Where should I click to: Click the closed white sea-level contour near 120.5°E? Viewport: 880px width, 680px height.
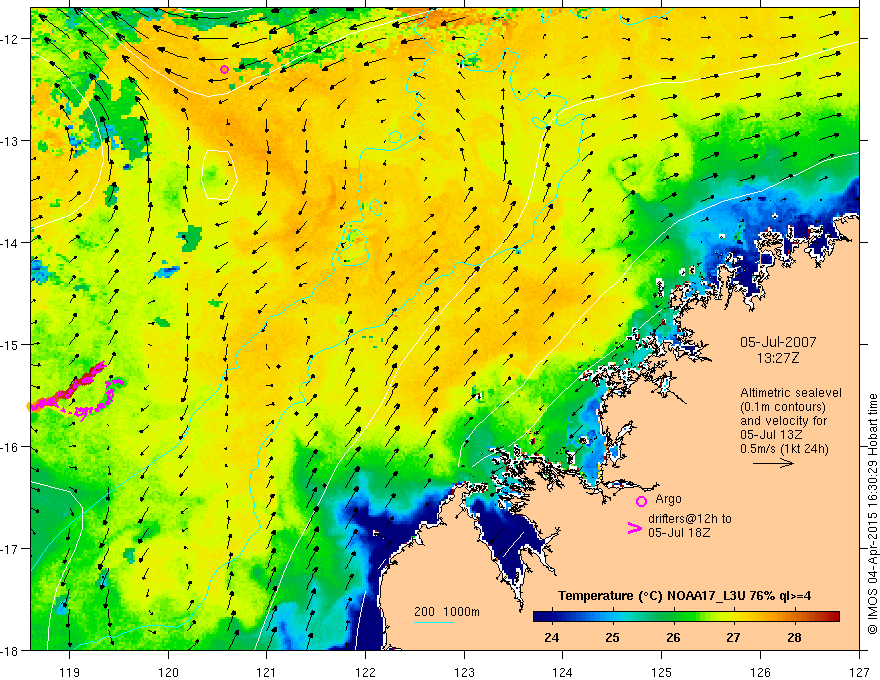pyautogui.click(x=219, y=174)
